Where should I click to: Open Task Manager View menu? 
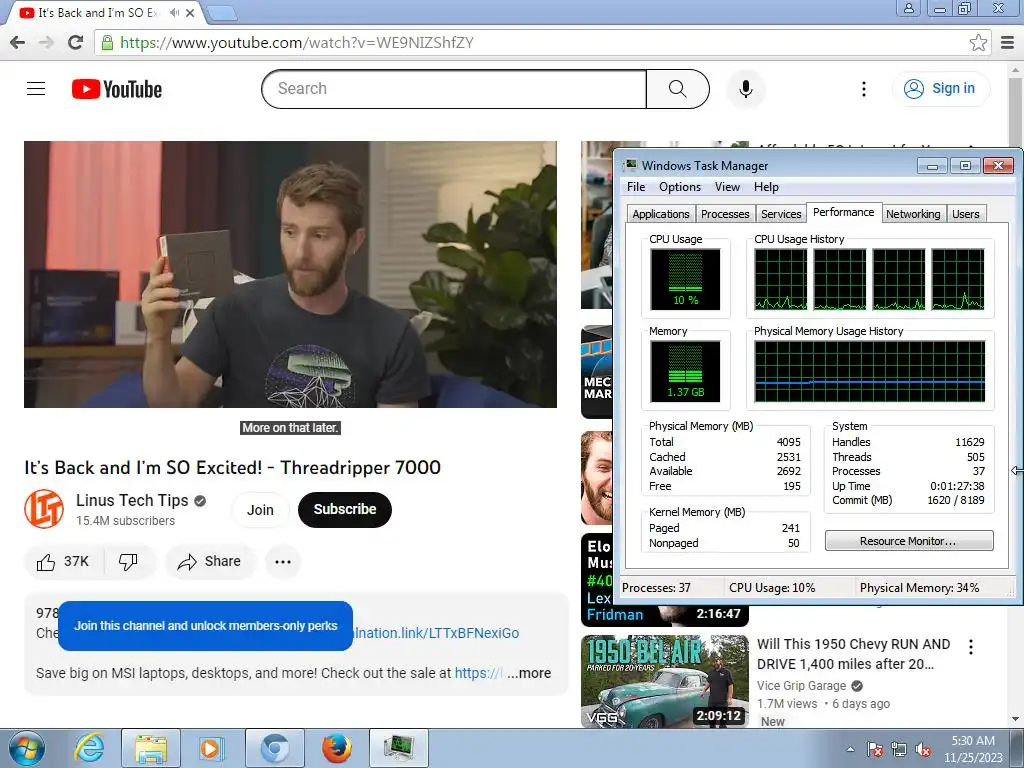tap(728, 187)
